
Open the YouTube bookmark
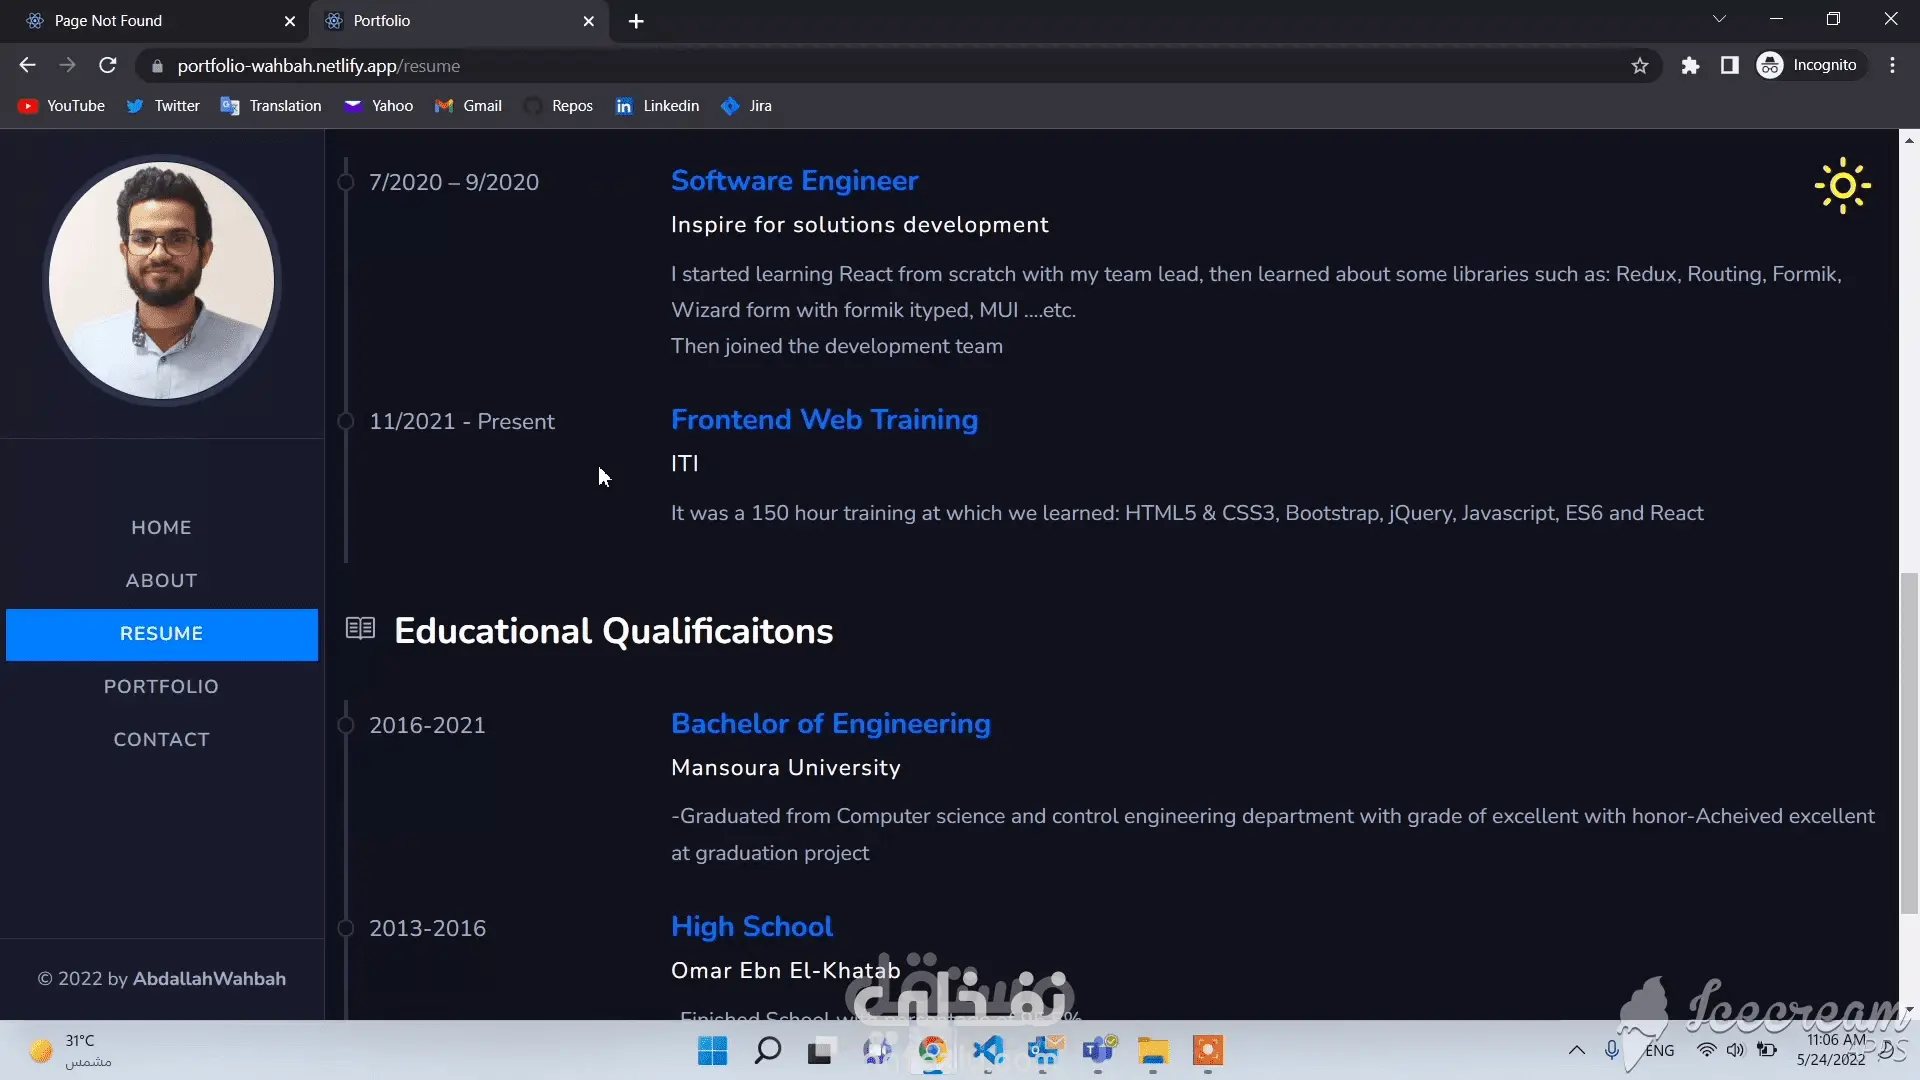[x=62, y=106]
